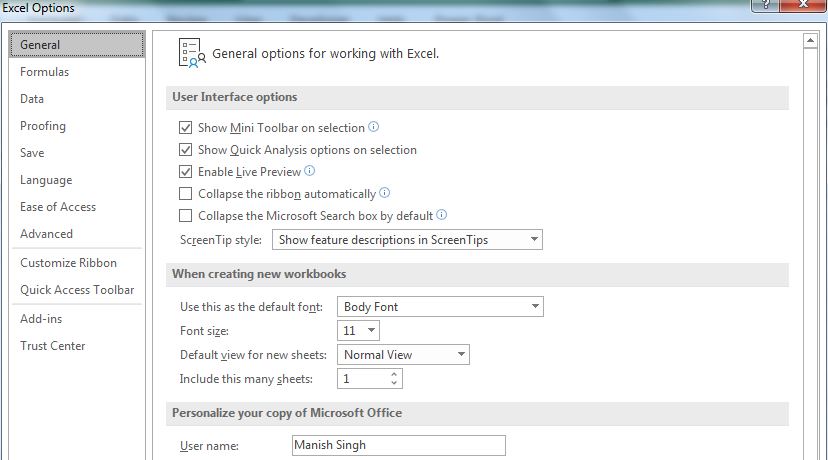Click the User name input field
828x460 pixels.
pyautogui.click(x=399, y=445)
